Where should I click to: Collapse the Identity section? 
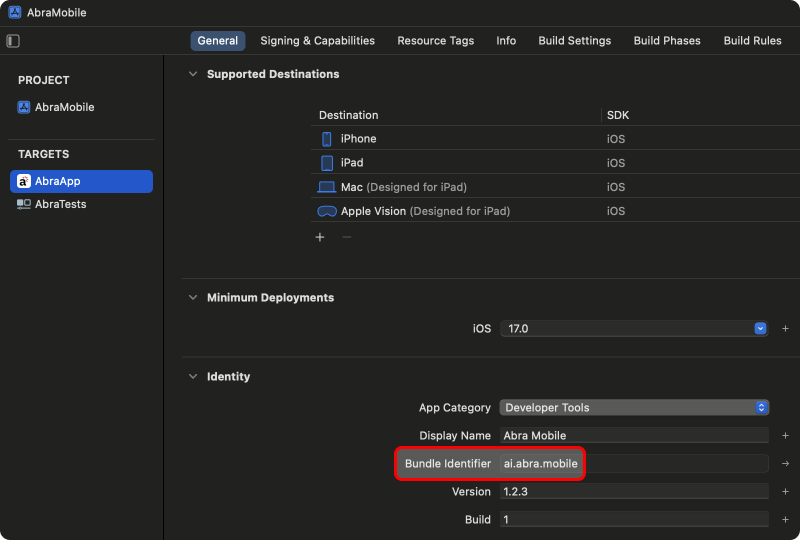[x=193, y=377]
